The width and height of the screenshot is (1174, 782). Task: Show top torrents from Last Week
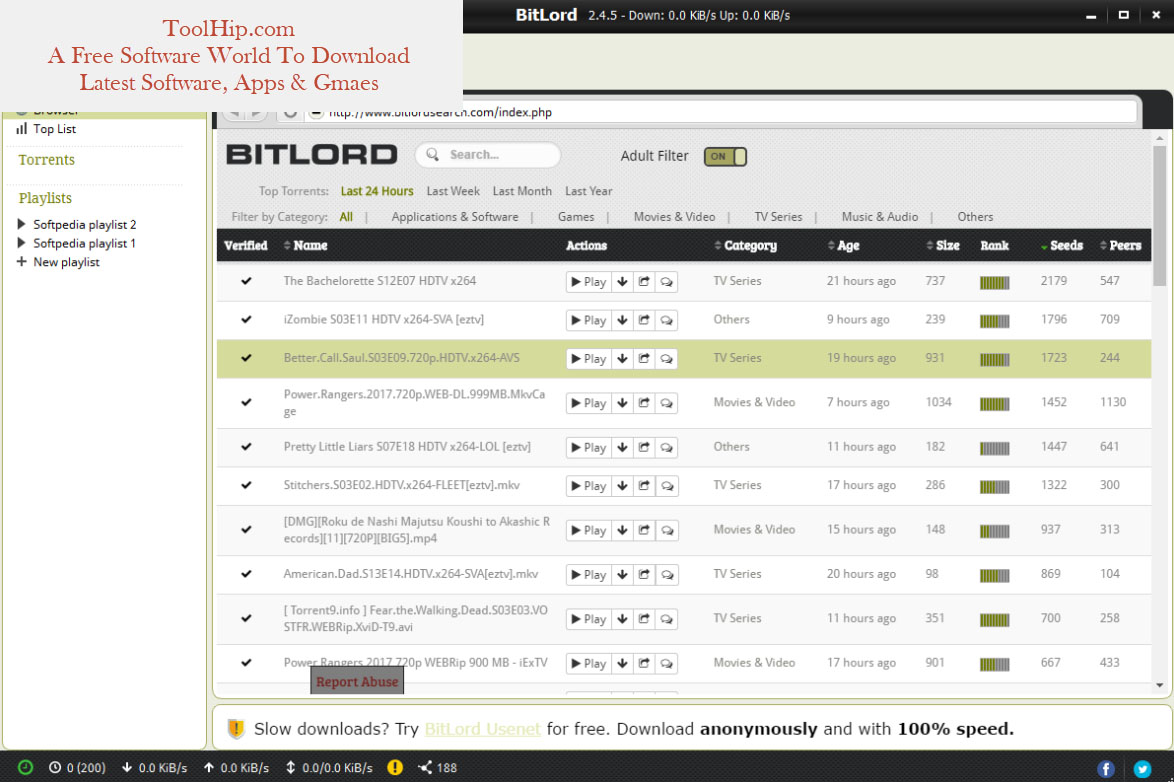click(x=453, y=191)
